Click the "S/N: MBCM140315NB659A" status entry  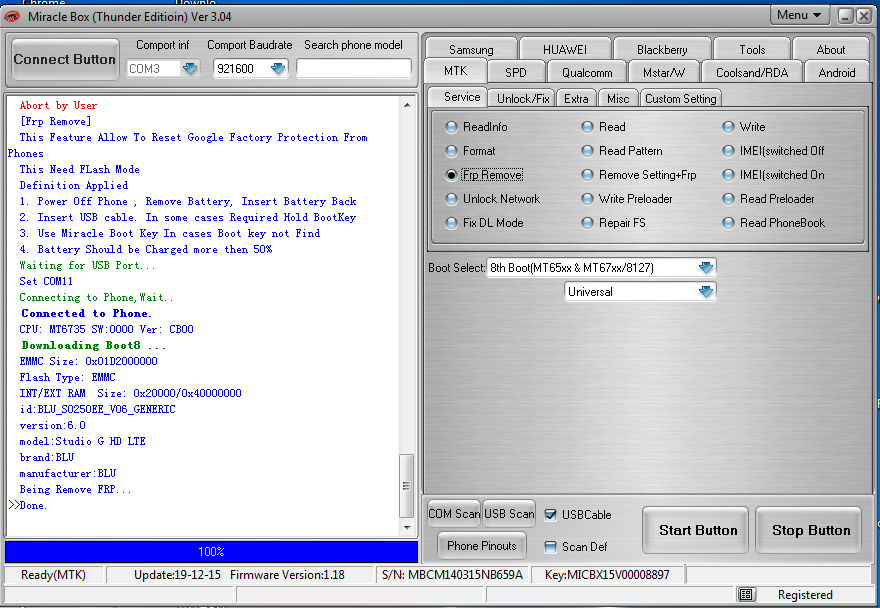point(452,575)
